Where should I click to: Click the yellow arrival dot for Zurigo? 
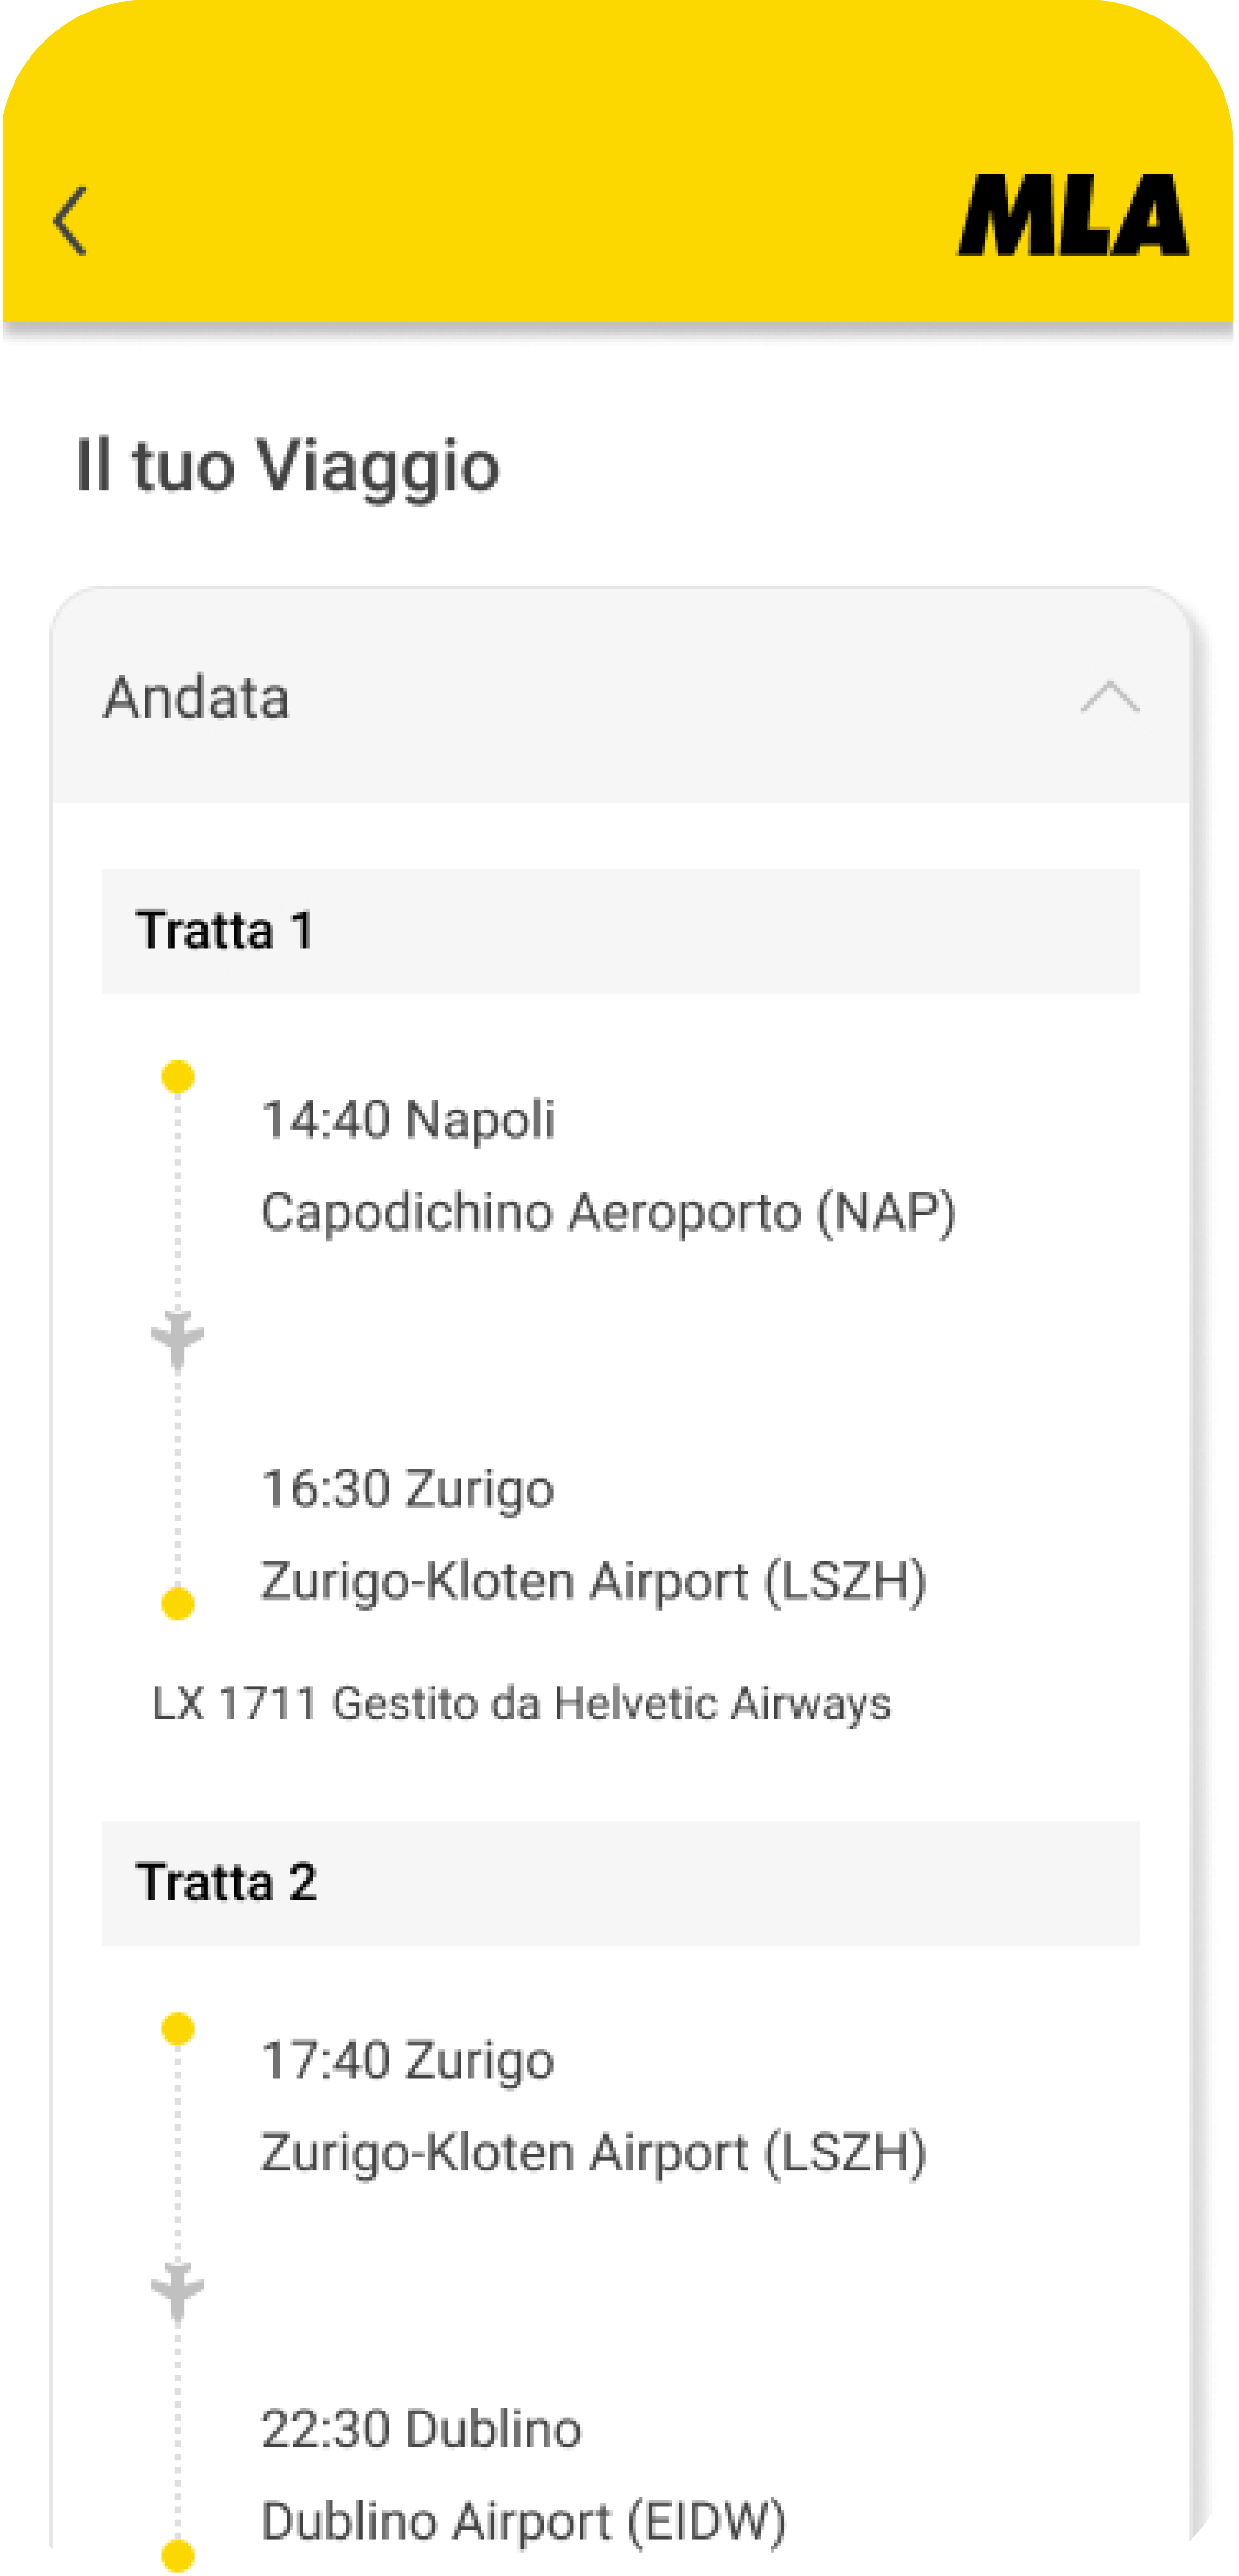pos(178,1604)
